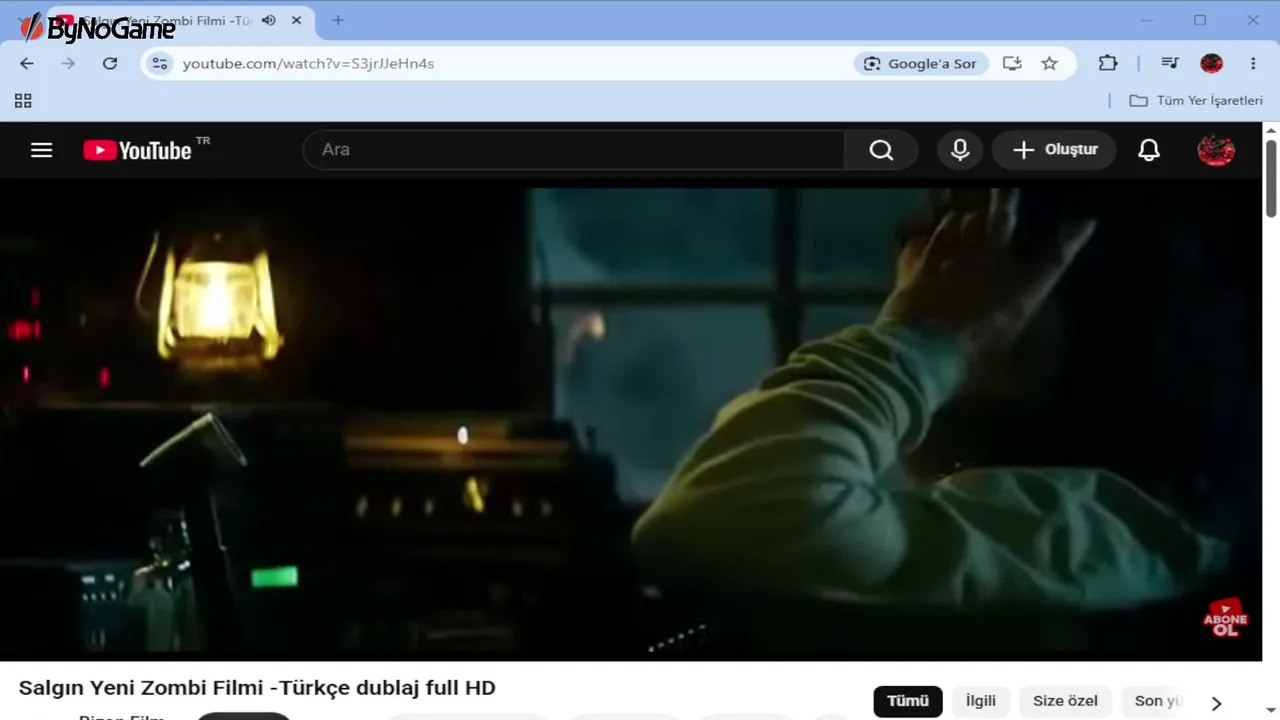The height and width of the screenshot is (720, 1280).
Task: Click the address bar URL youtube.com/watch
Action: pyautogui.click(x=308, y=63)
